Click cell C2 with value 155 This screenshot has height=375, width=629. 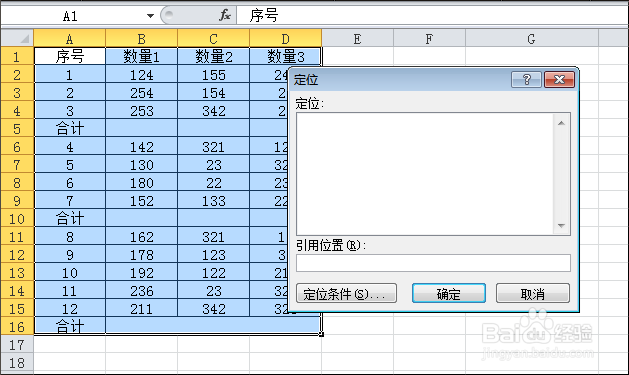[x=213, y=75]
